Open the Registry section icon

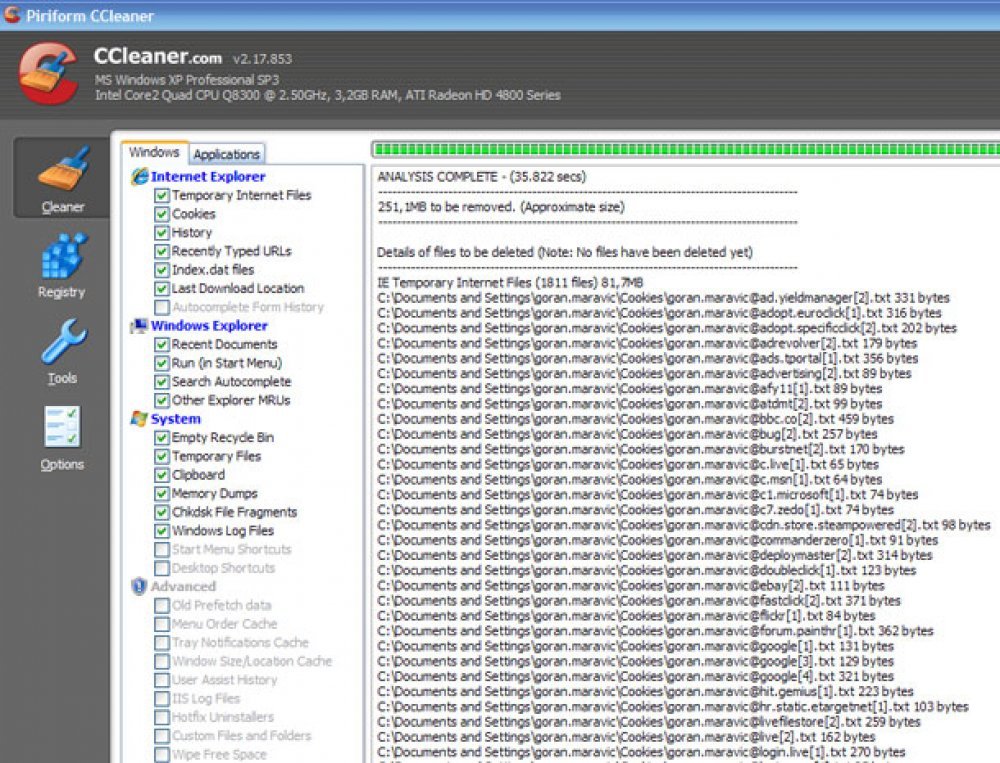(63, 255)
